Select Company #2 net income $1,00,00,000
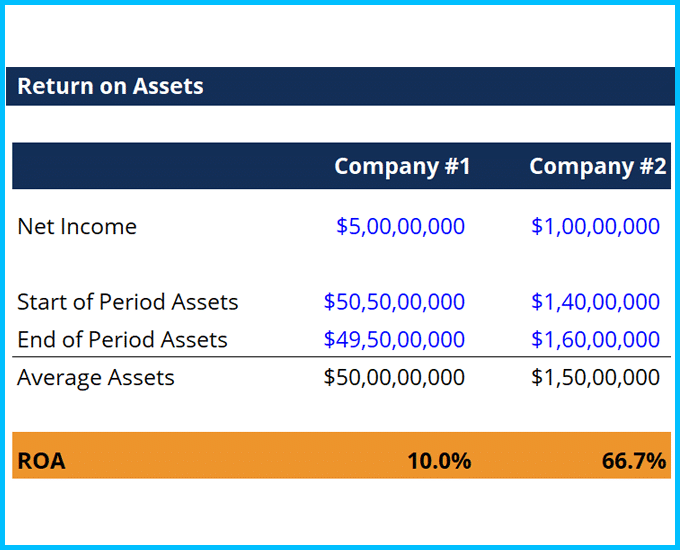Image resolution: width=680 pixels, height=550 pixels. [595, 226]
